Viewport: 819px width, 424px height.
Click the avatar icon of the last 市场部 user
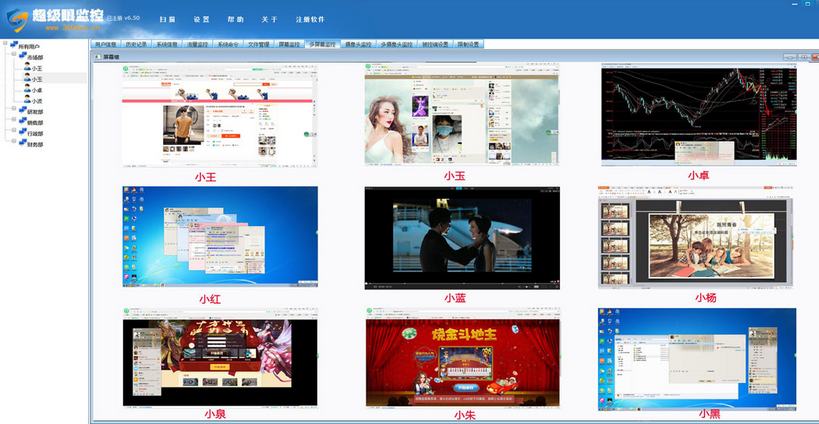click(x=27, y=100)
